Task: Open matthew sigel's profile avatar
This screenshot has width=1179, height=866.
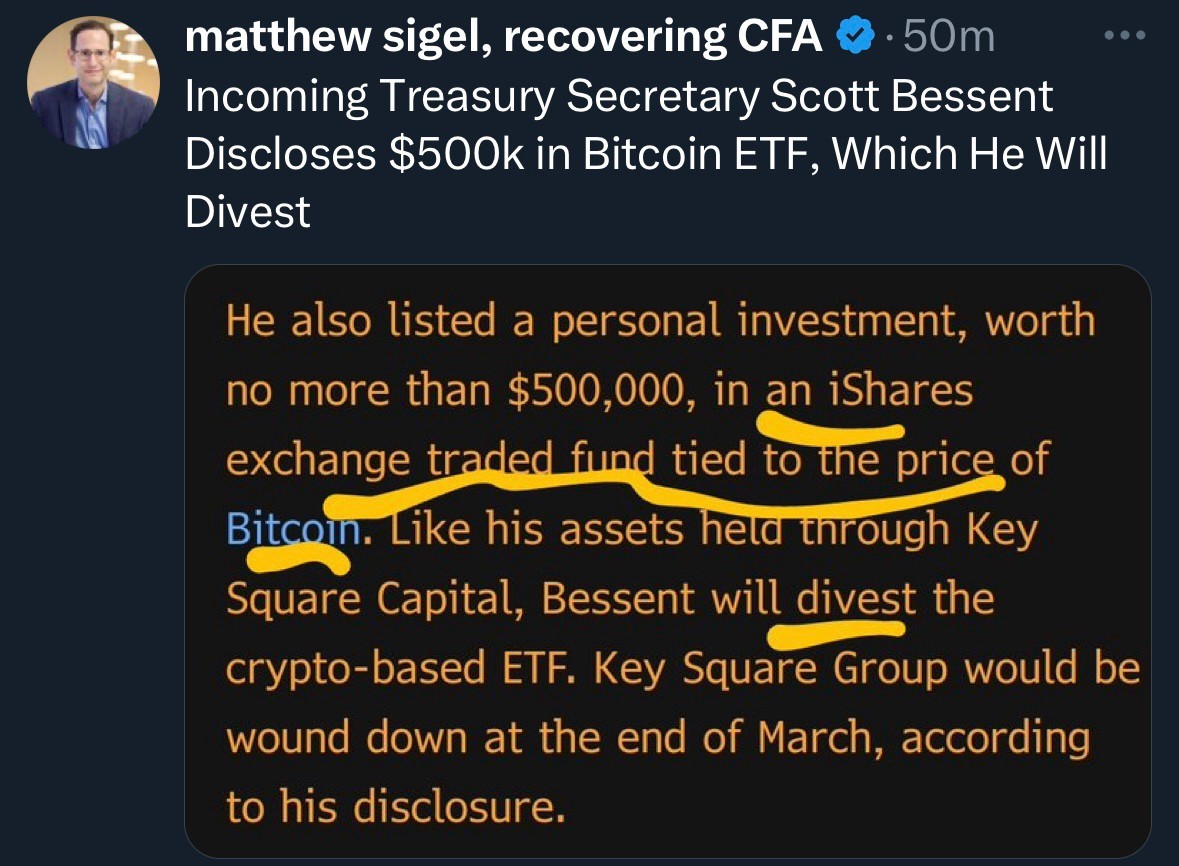Action: pos(92,83)
